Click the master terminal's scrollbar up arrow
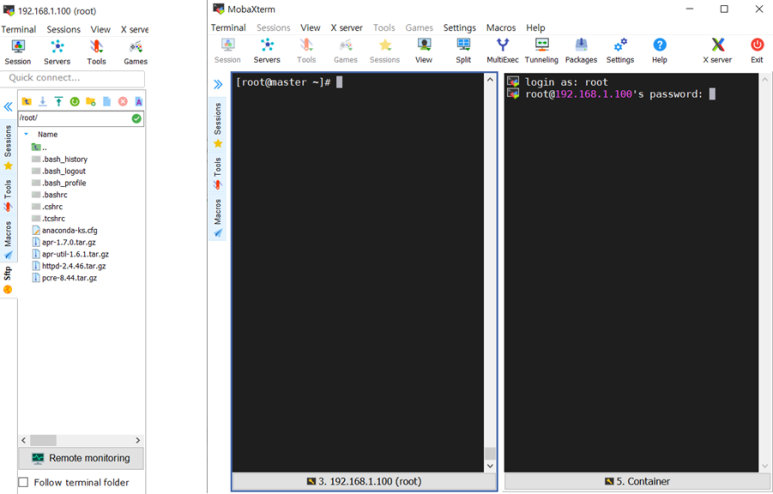Screen dimensions: 773x494 click(x=490, y=79)
